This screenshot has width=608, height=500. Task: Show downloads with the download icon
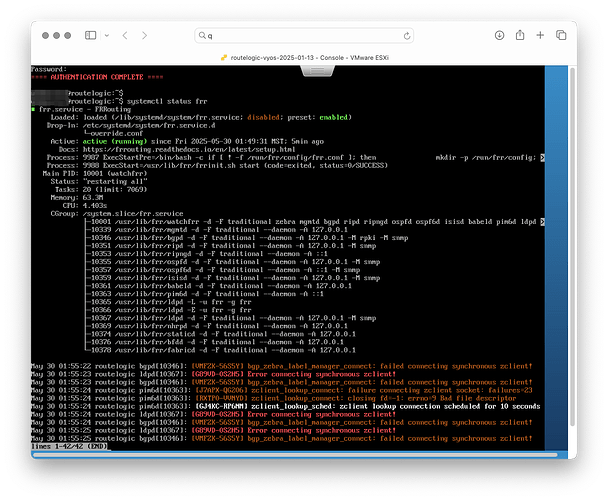[x=499, y=35]
